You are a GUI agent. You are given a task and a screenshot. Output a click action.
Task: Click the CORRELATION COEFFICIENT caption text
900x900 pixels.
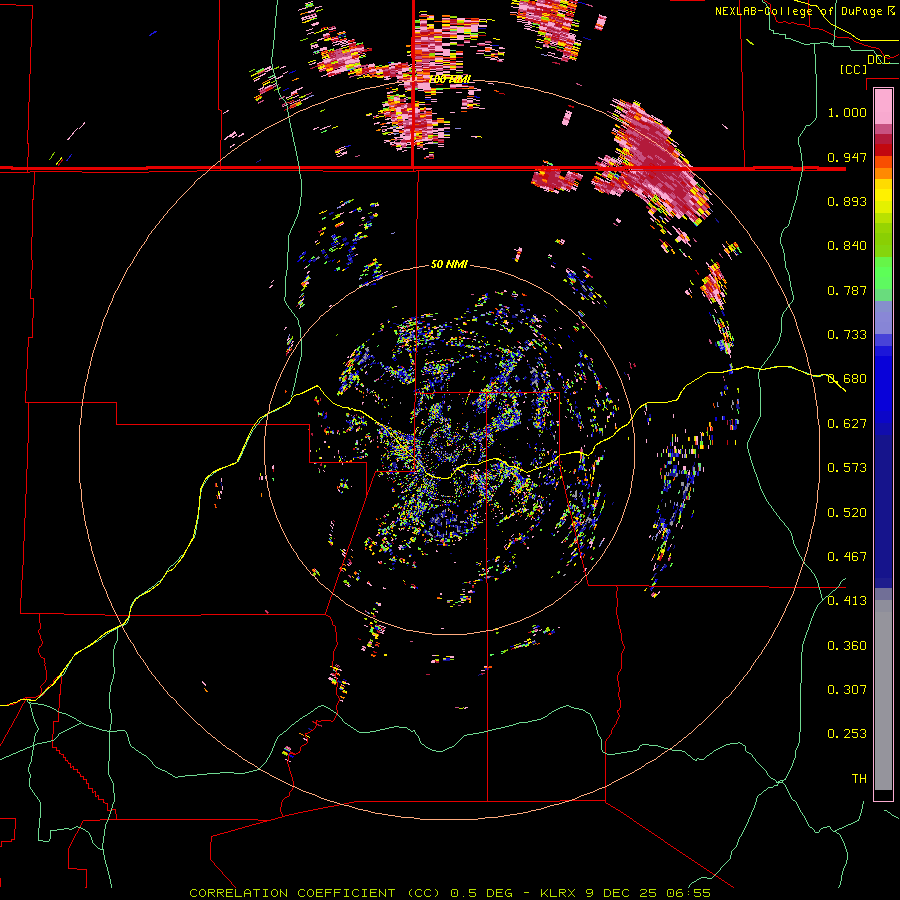292,893
